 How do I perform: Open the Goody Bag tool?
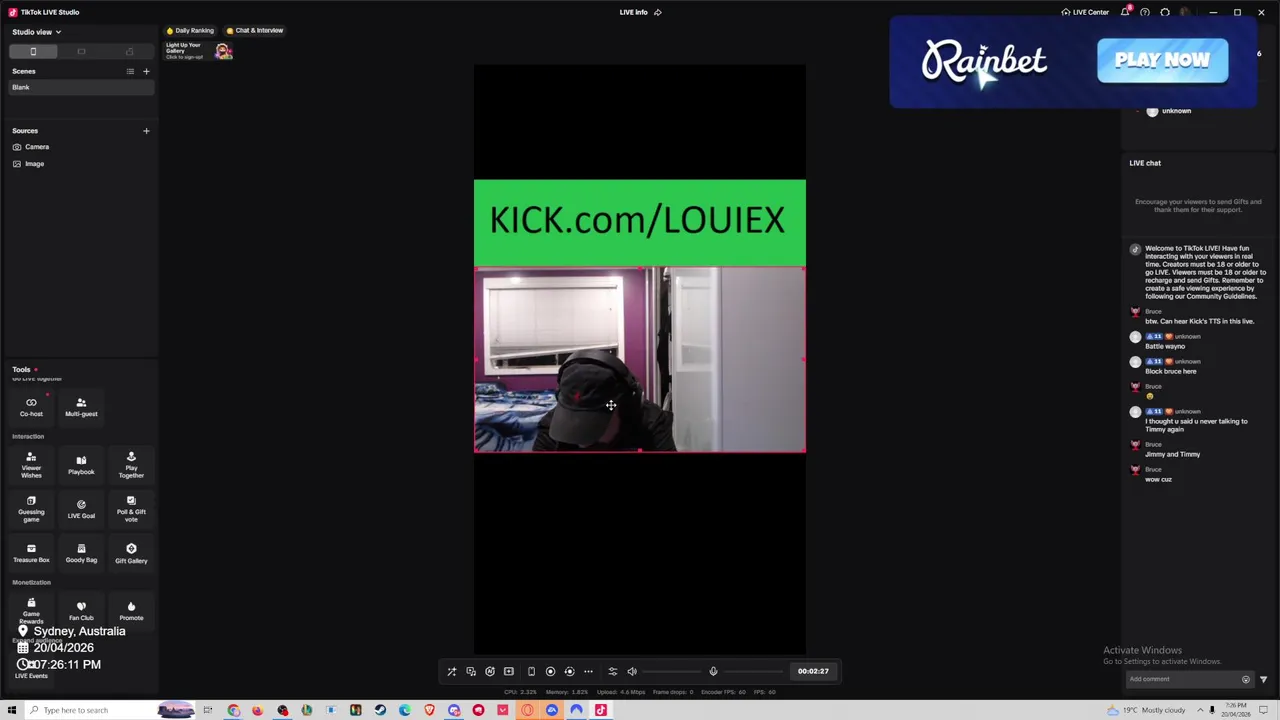click(x=81, y=553)
